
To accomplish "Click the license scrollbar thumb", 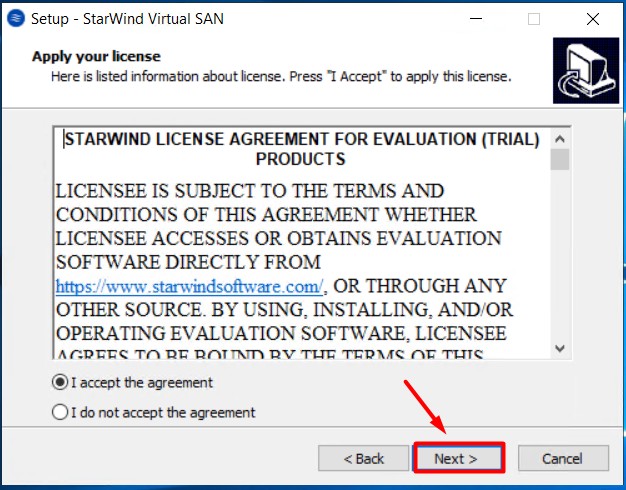I will click(x=560, y=159).
